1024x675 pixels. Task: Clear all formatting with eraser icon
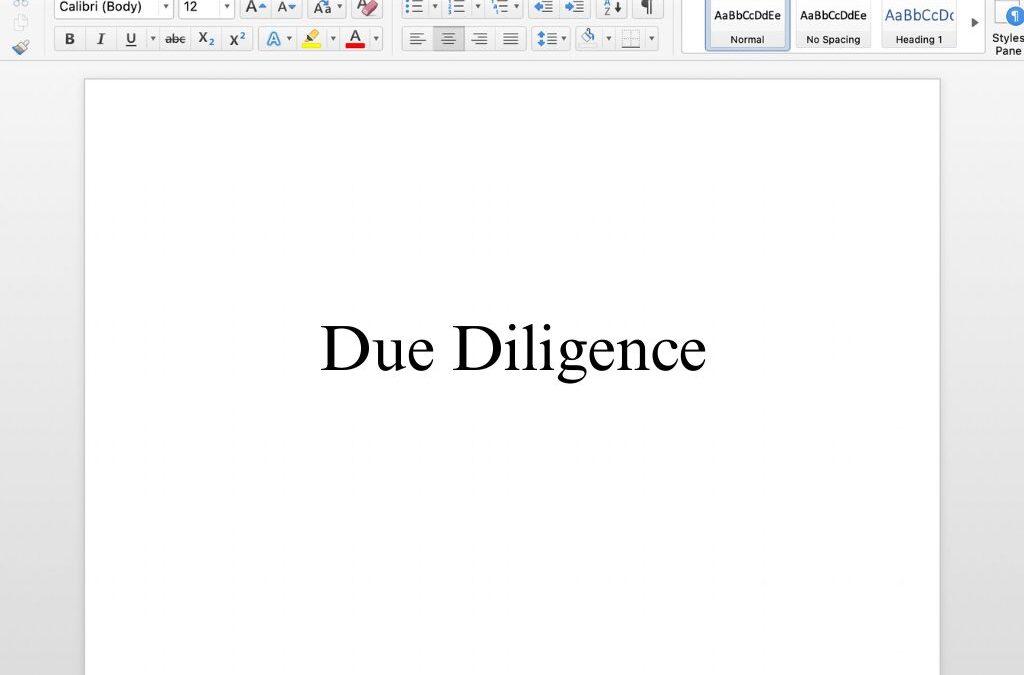point(368,7)
